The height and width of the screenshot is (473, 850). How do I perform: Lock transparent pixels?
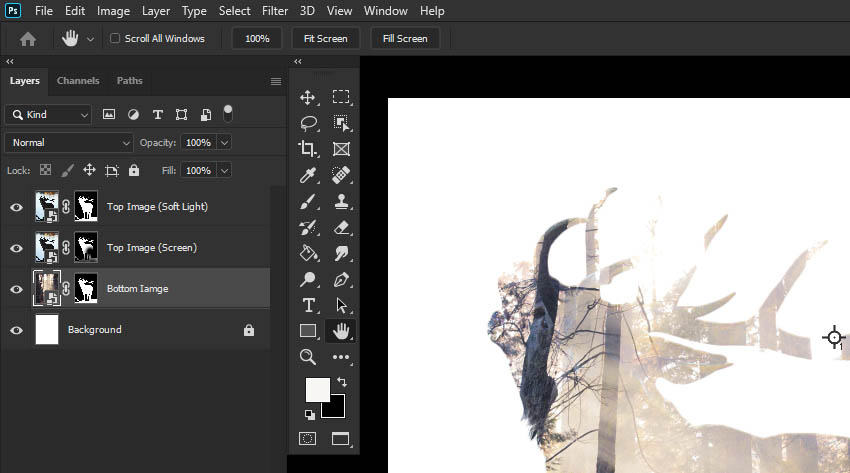[x=46, y=170]
